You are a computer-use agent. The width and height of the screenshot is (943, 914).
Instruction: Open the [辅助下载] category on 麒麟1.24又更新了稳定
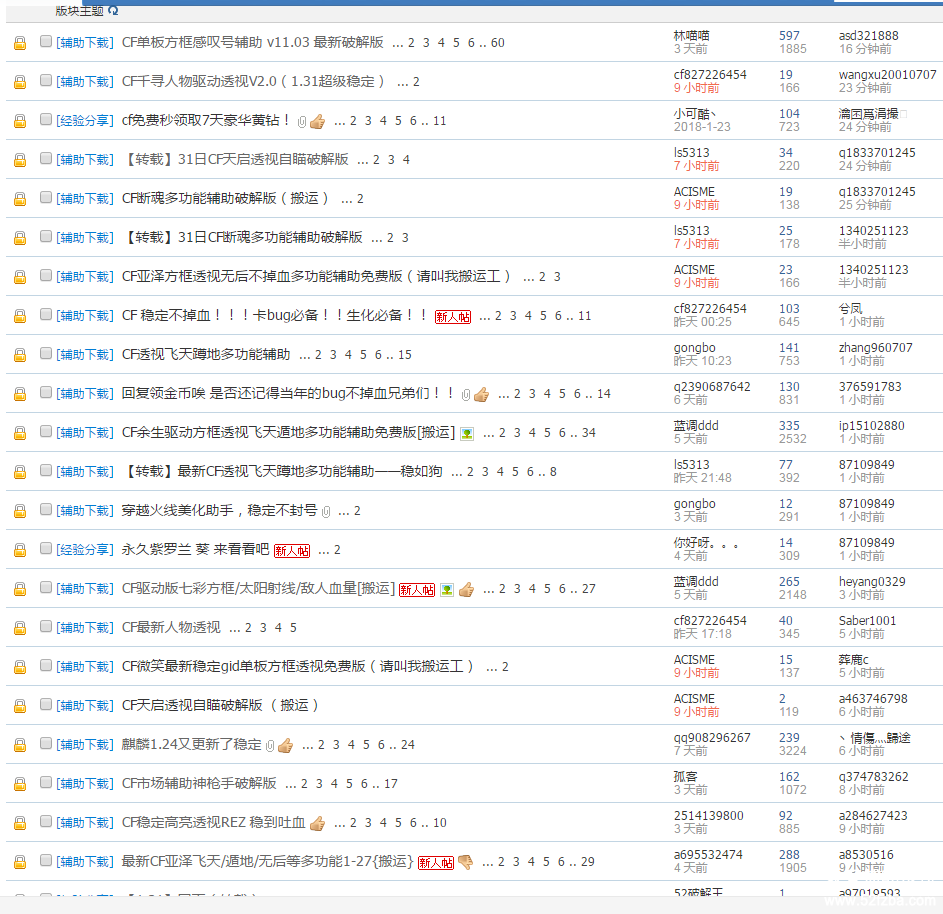pyautogui.click(x=85, y=744)
